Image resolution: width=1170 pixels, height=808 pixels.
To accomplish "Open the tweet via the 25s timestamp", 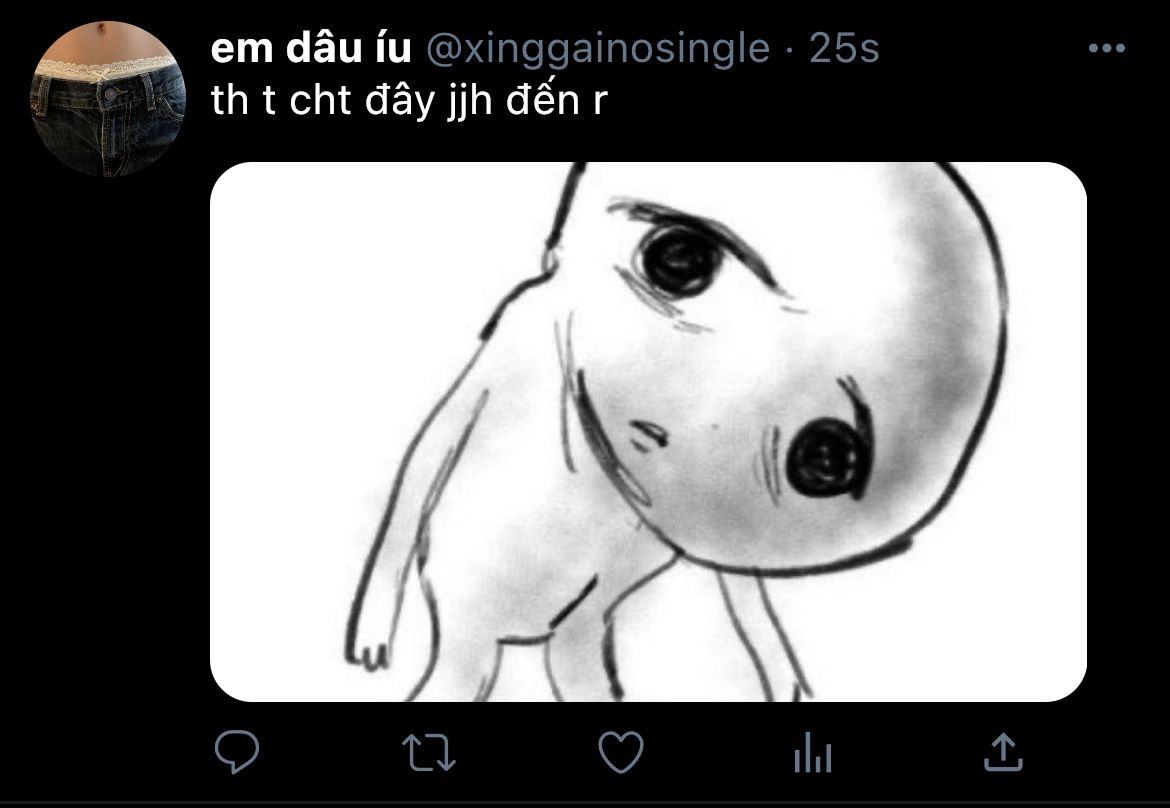I will click(844, 49).
